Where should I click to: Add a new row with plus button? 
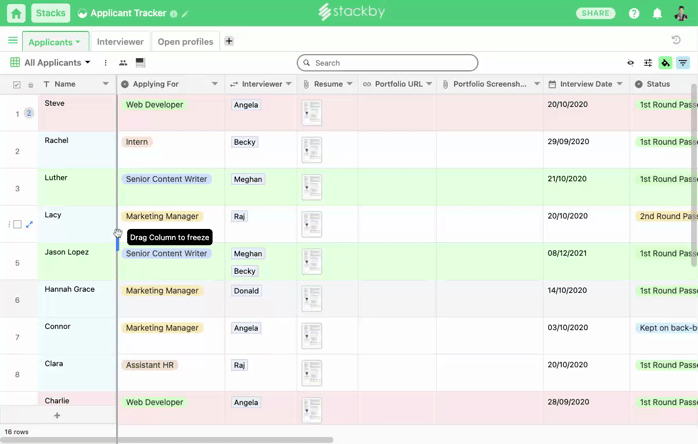tap(57, 415)
